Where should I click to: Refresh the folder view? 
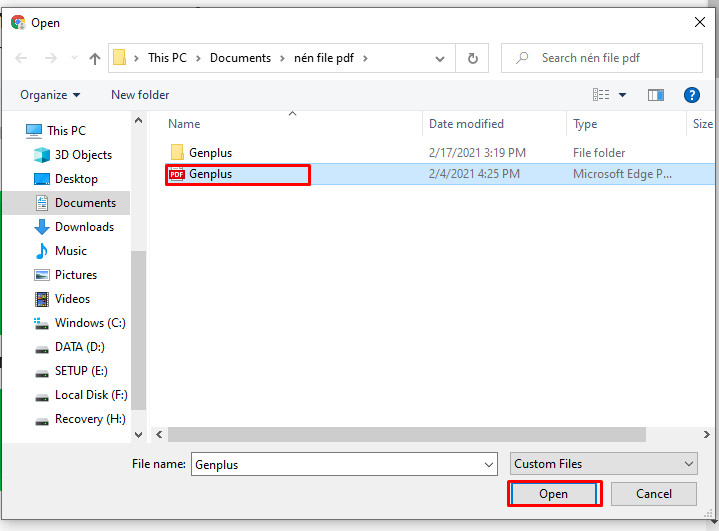coord(472,58)
